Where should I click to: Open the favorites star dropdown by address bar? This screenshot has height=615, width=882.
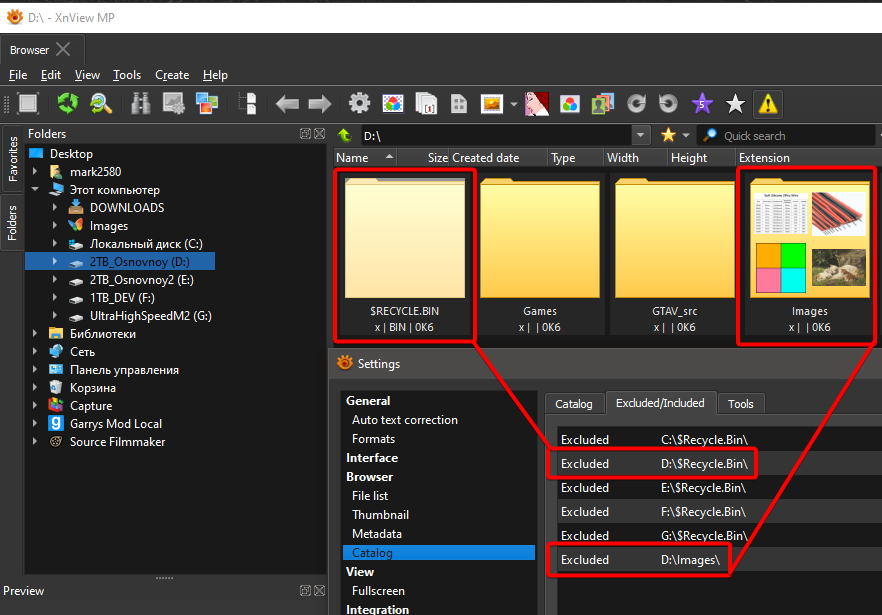[x=685, y=135]
